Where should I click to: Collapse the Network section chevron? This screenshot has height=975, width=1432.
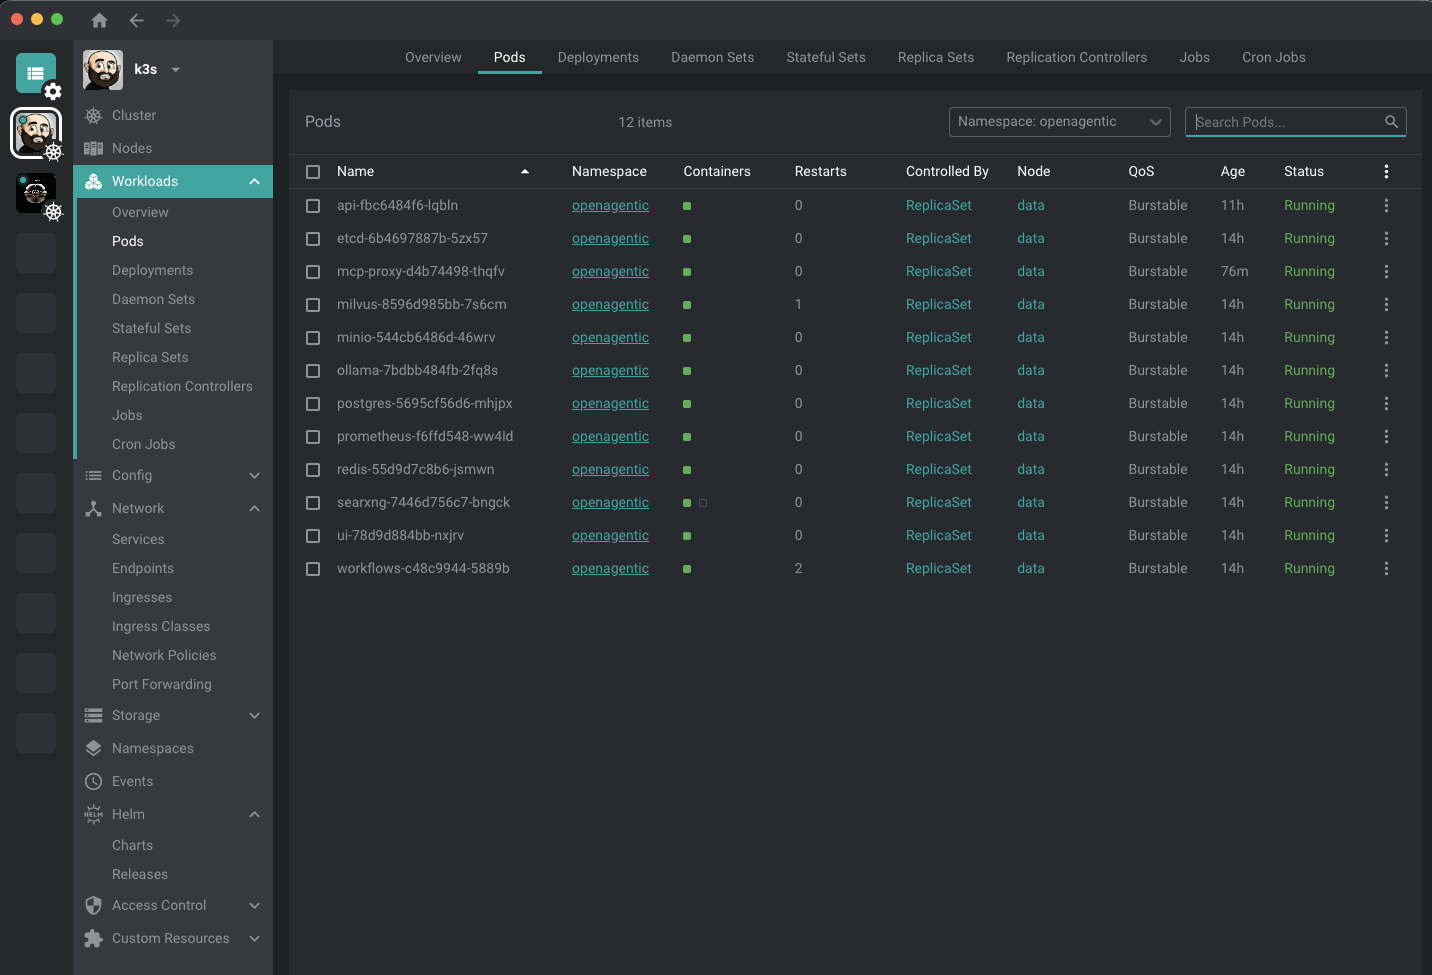[254, 508]
